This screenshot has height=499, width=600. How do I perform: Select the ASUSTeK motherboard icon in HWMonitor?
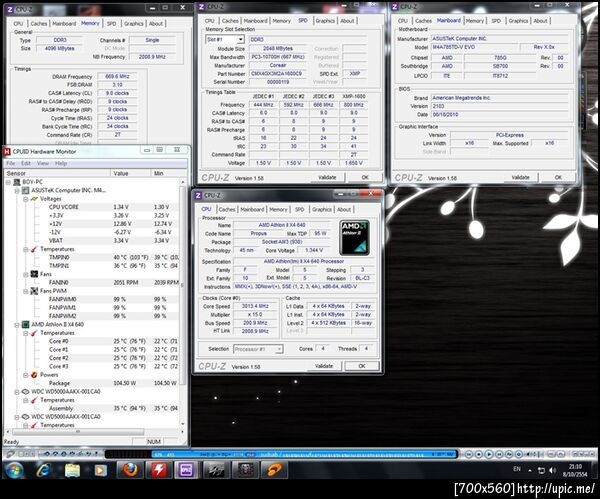click(x=25, y=191)
